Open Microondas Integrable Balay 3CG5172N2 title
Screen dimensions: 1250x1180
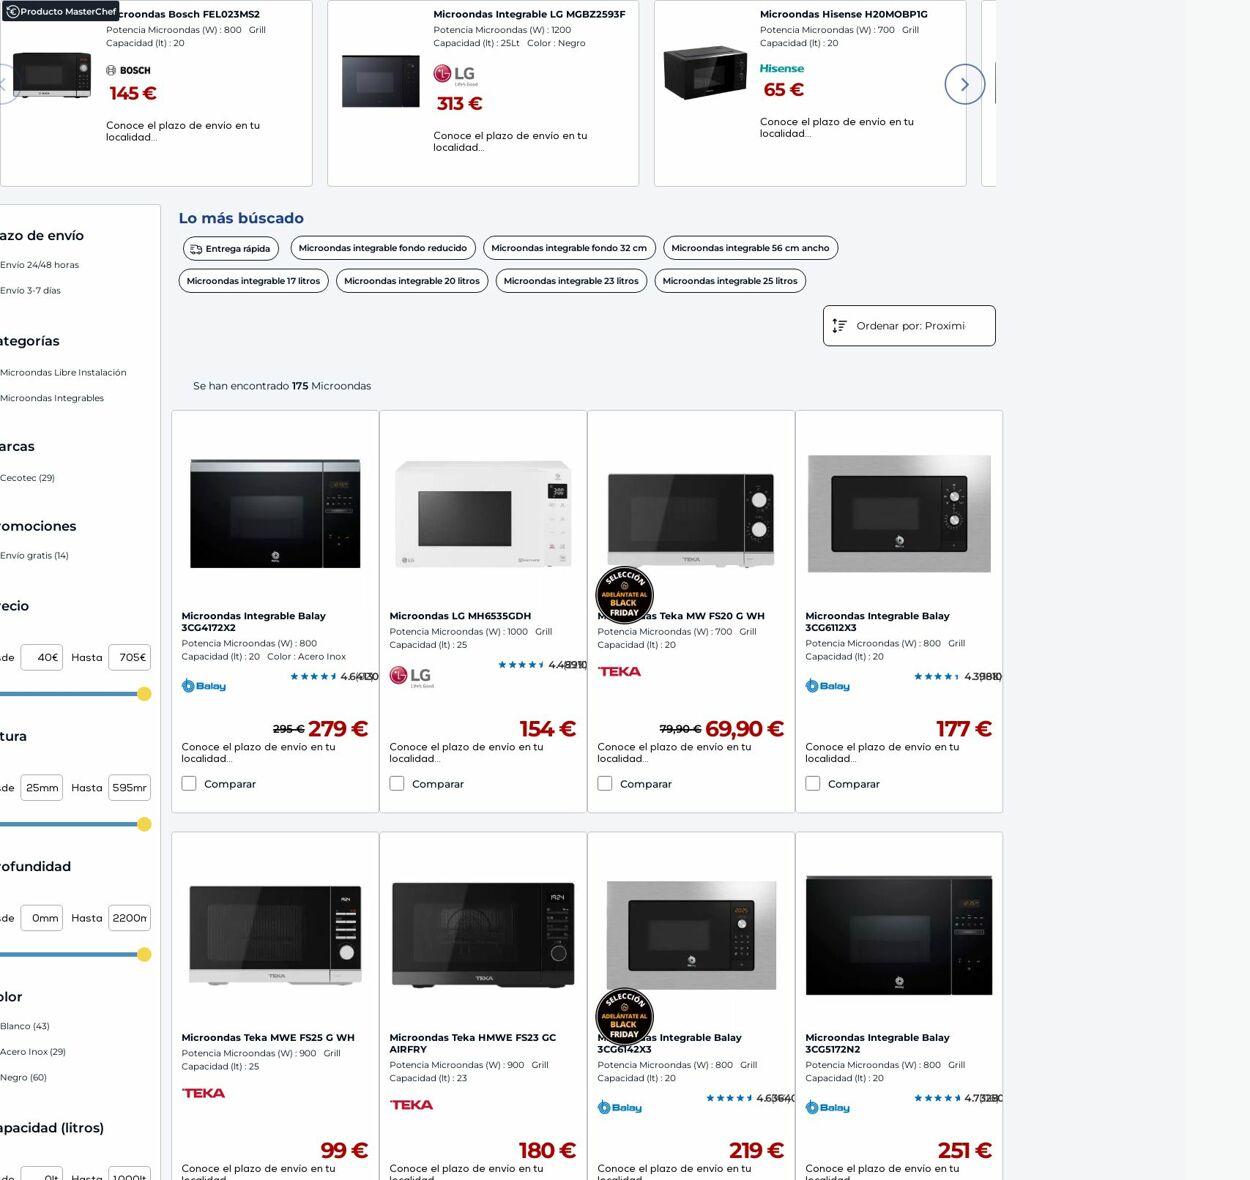click(x=877, y=1043)
